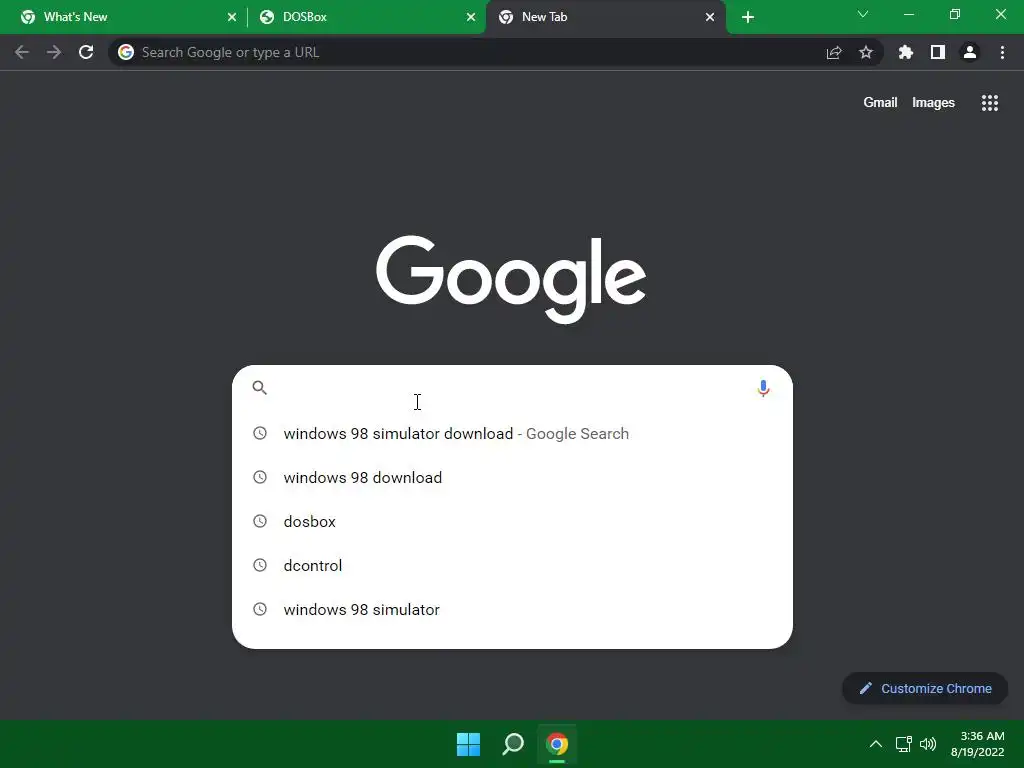1024x768 pixels.
Task: Click the clock icon beside dosbox
Action: pyautogui.click(x=260, y=521)
